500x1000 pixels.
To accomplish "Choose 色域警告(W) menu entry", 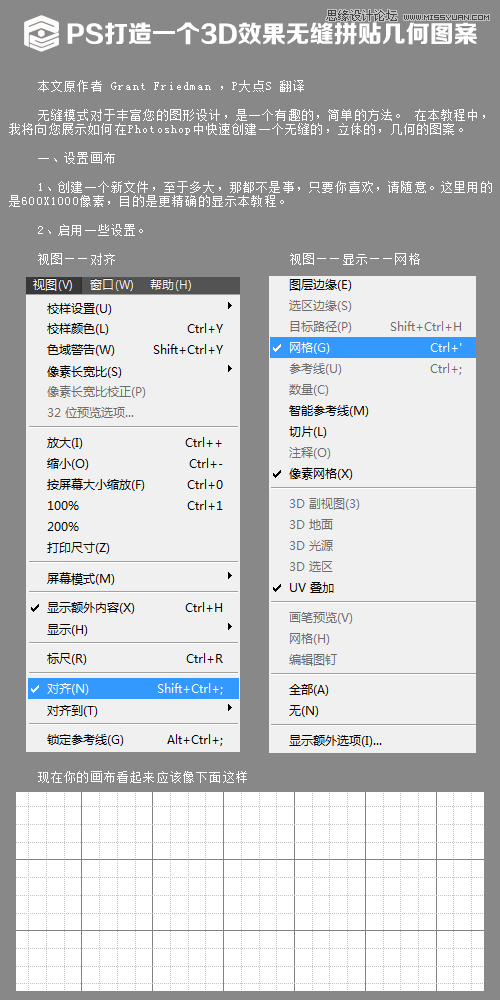I will [x=133, y=350].
